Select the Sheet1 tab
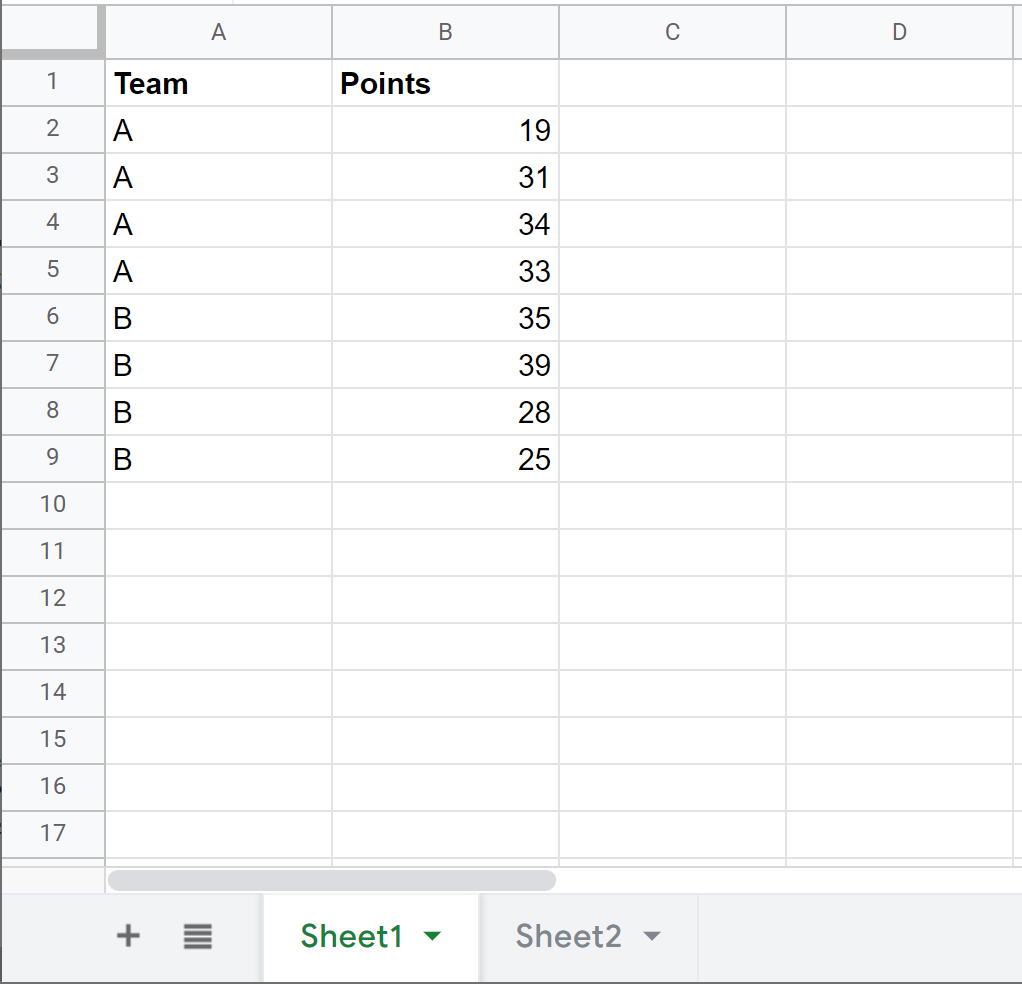Screen dimensions: 1022x984 352,936
